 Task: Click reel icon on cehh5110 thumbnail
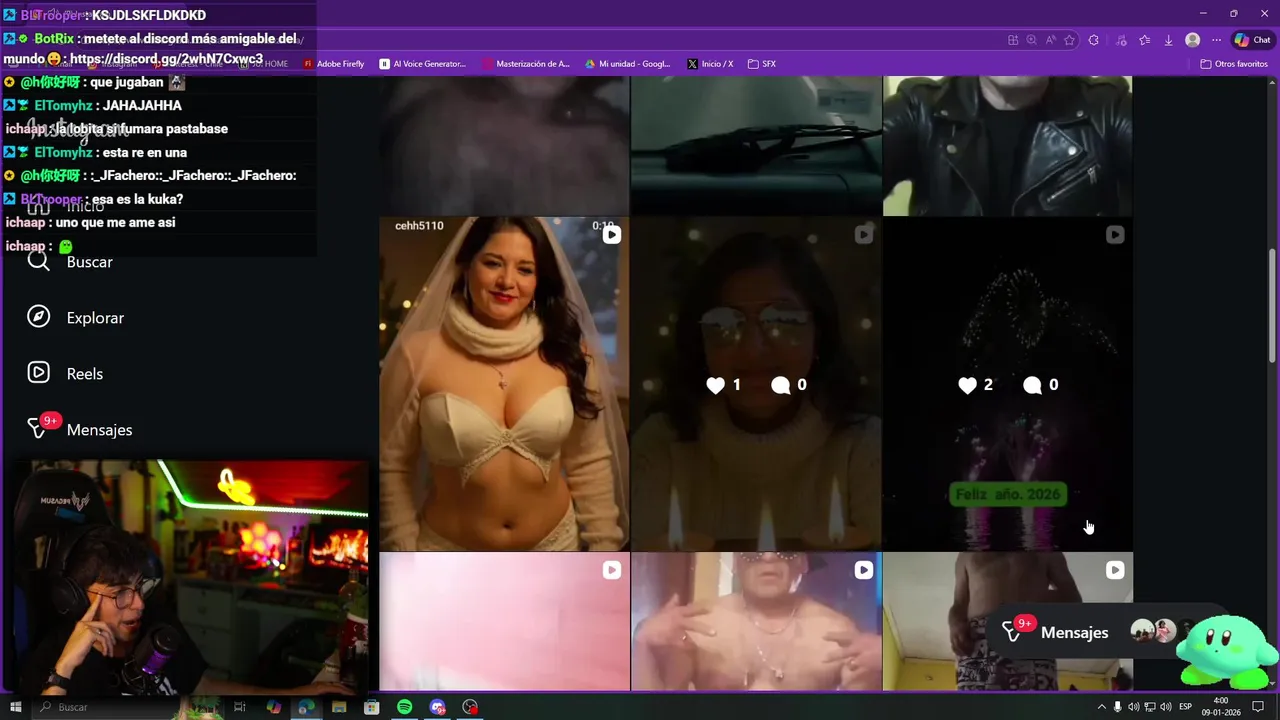click(x=611, y=235)
